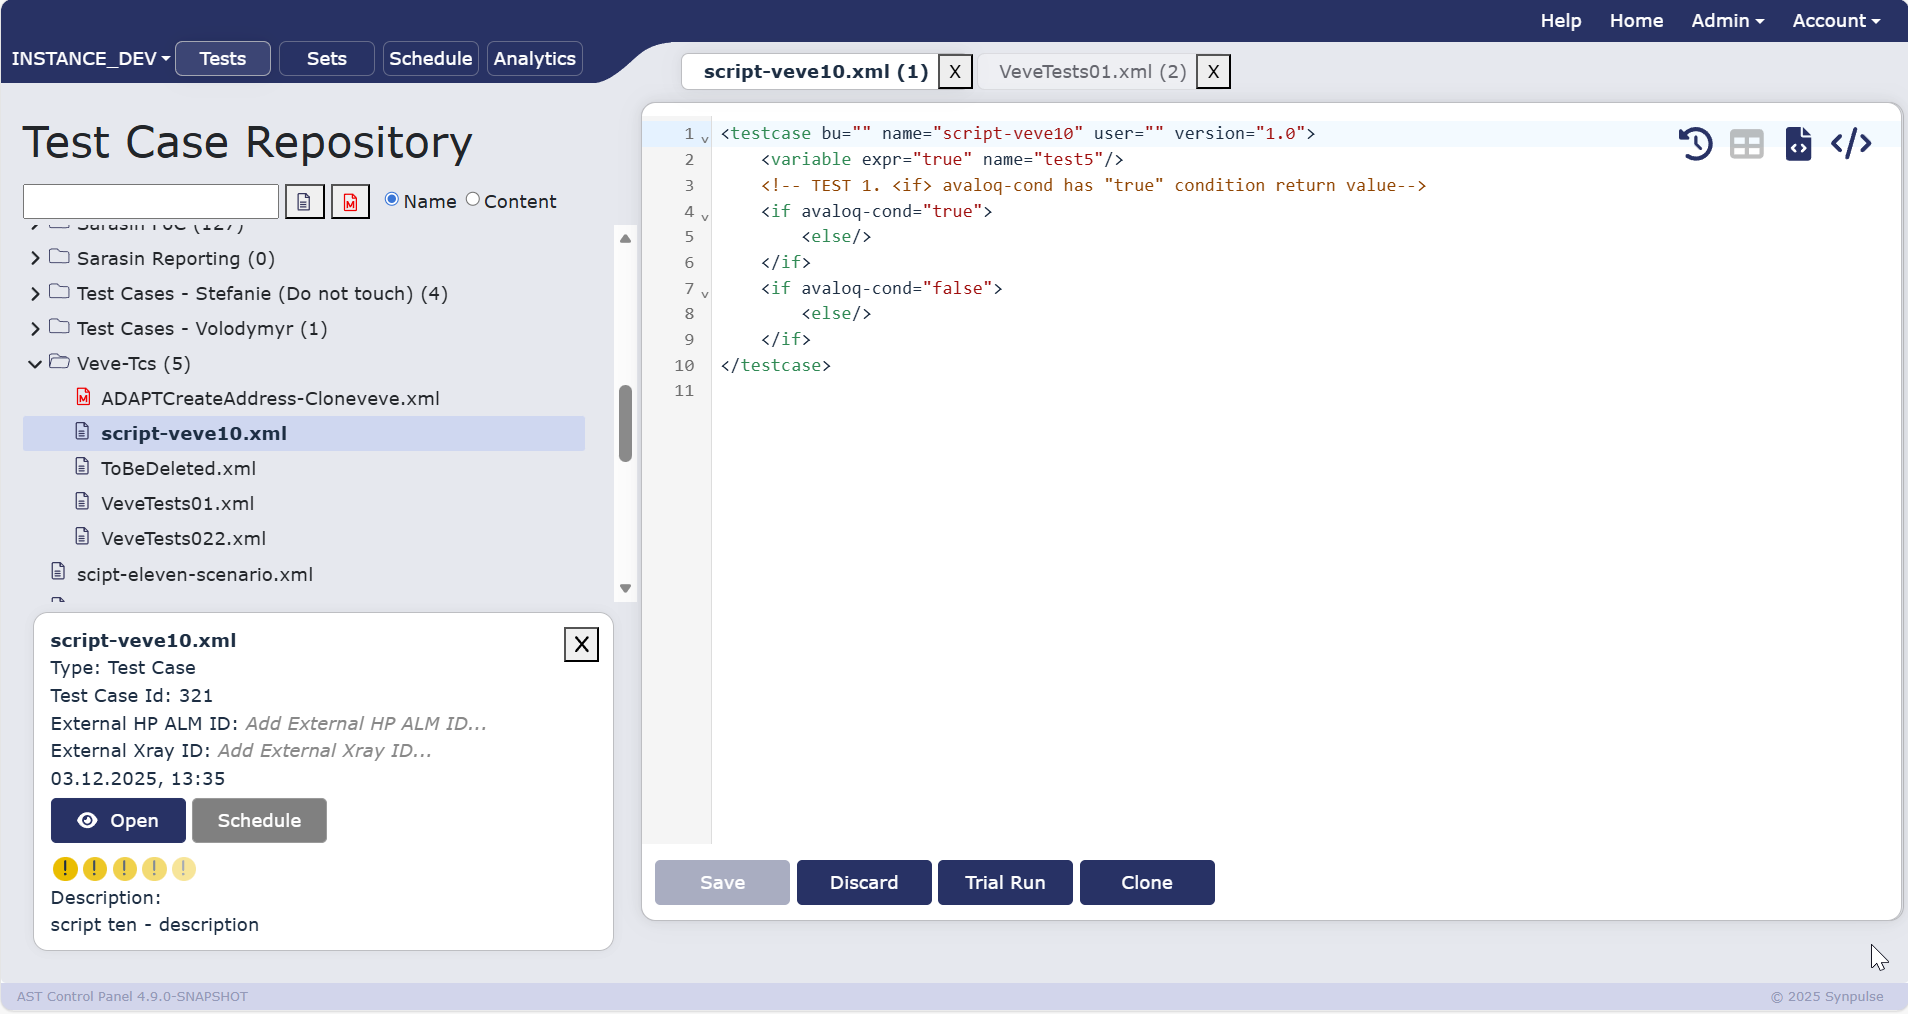Image resolution: width=1908 pixels, height=1014 pixels.
Task: Open the Analytics tab
Action: click(x=535, y=59)
